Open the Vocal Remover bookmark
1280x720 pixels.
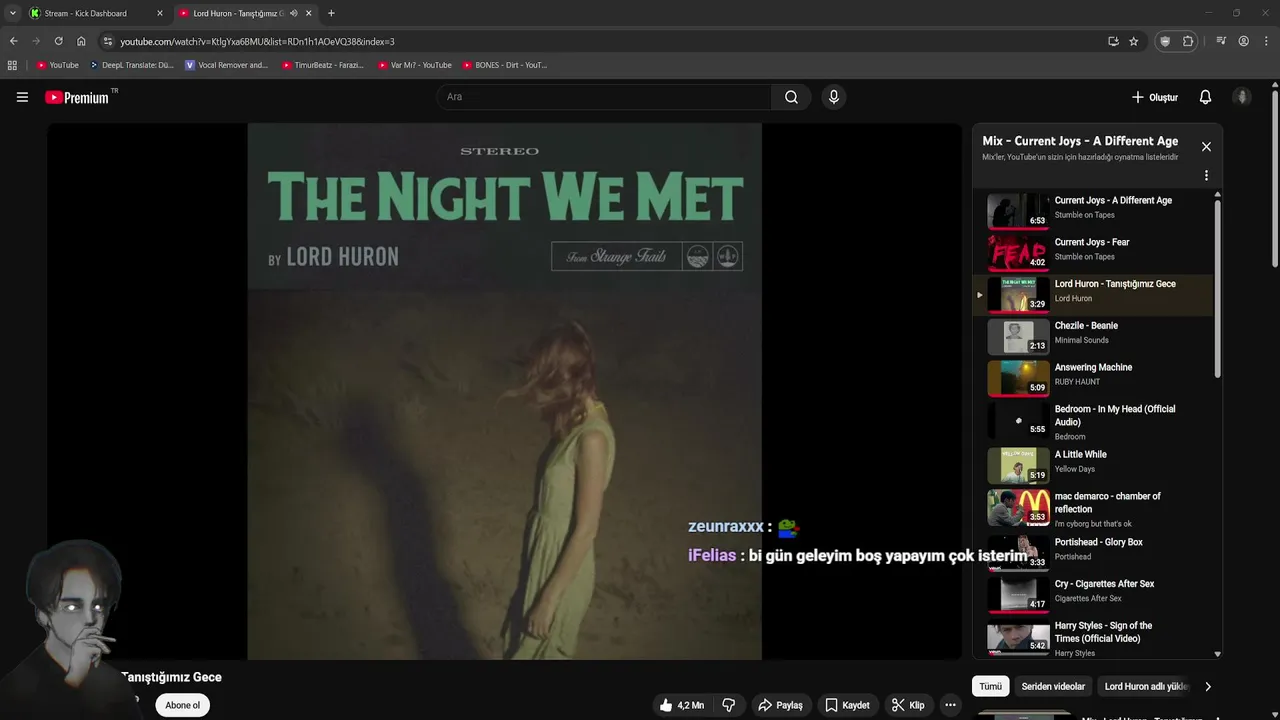tap(226, 65)
